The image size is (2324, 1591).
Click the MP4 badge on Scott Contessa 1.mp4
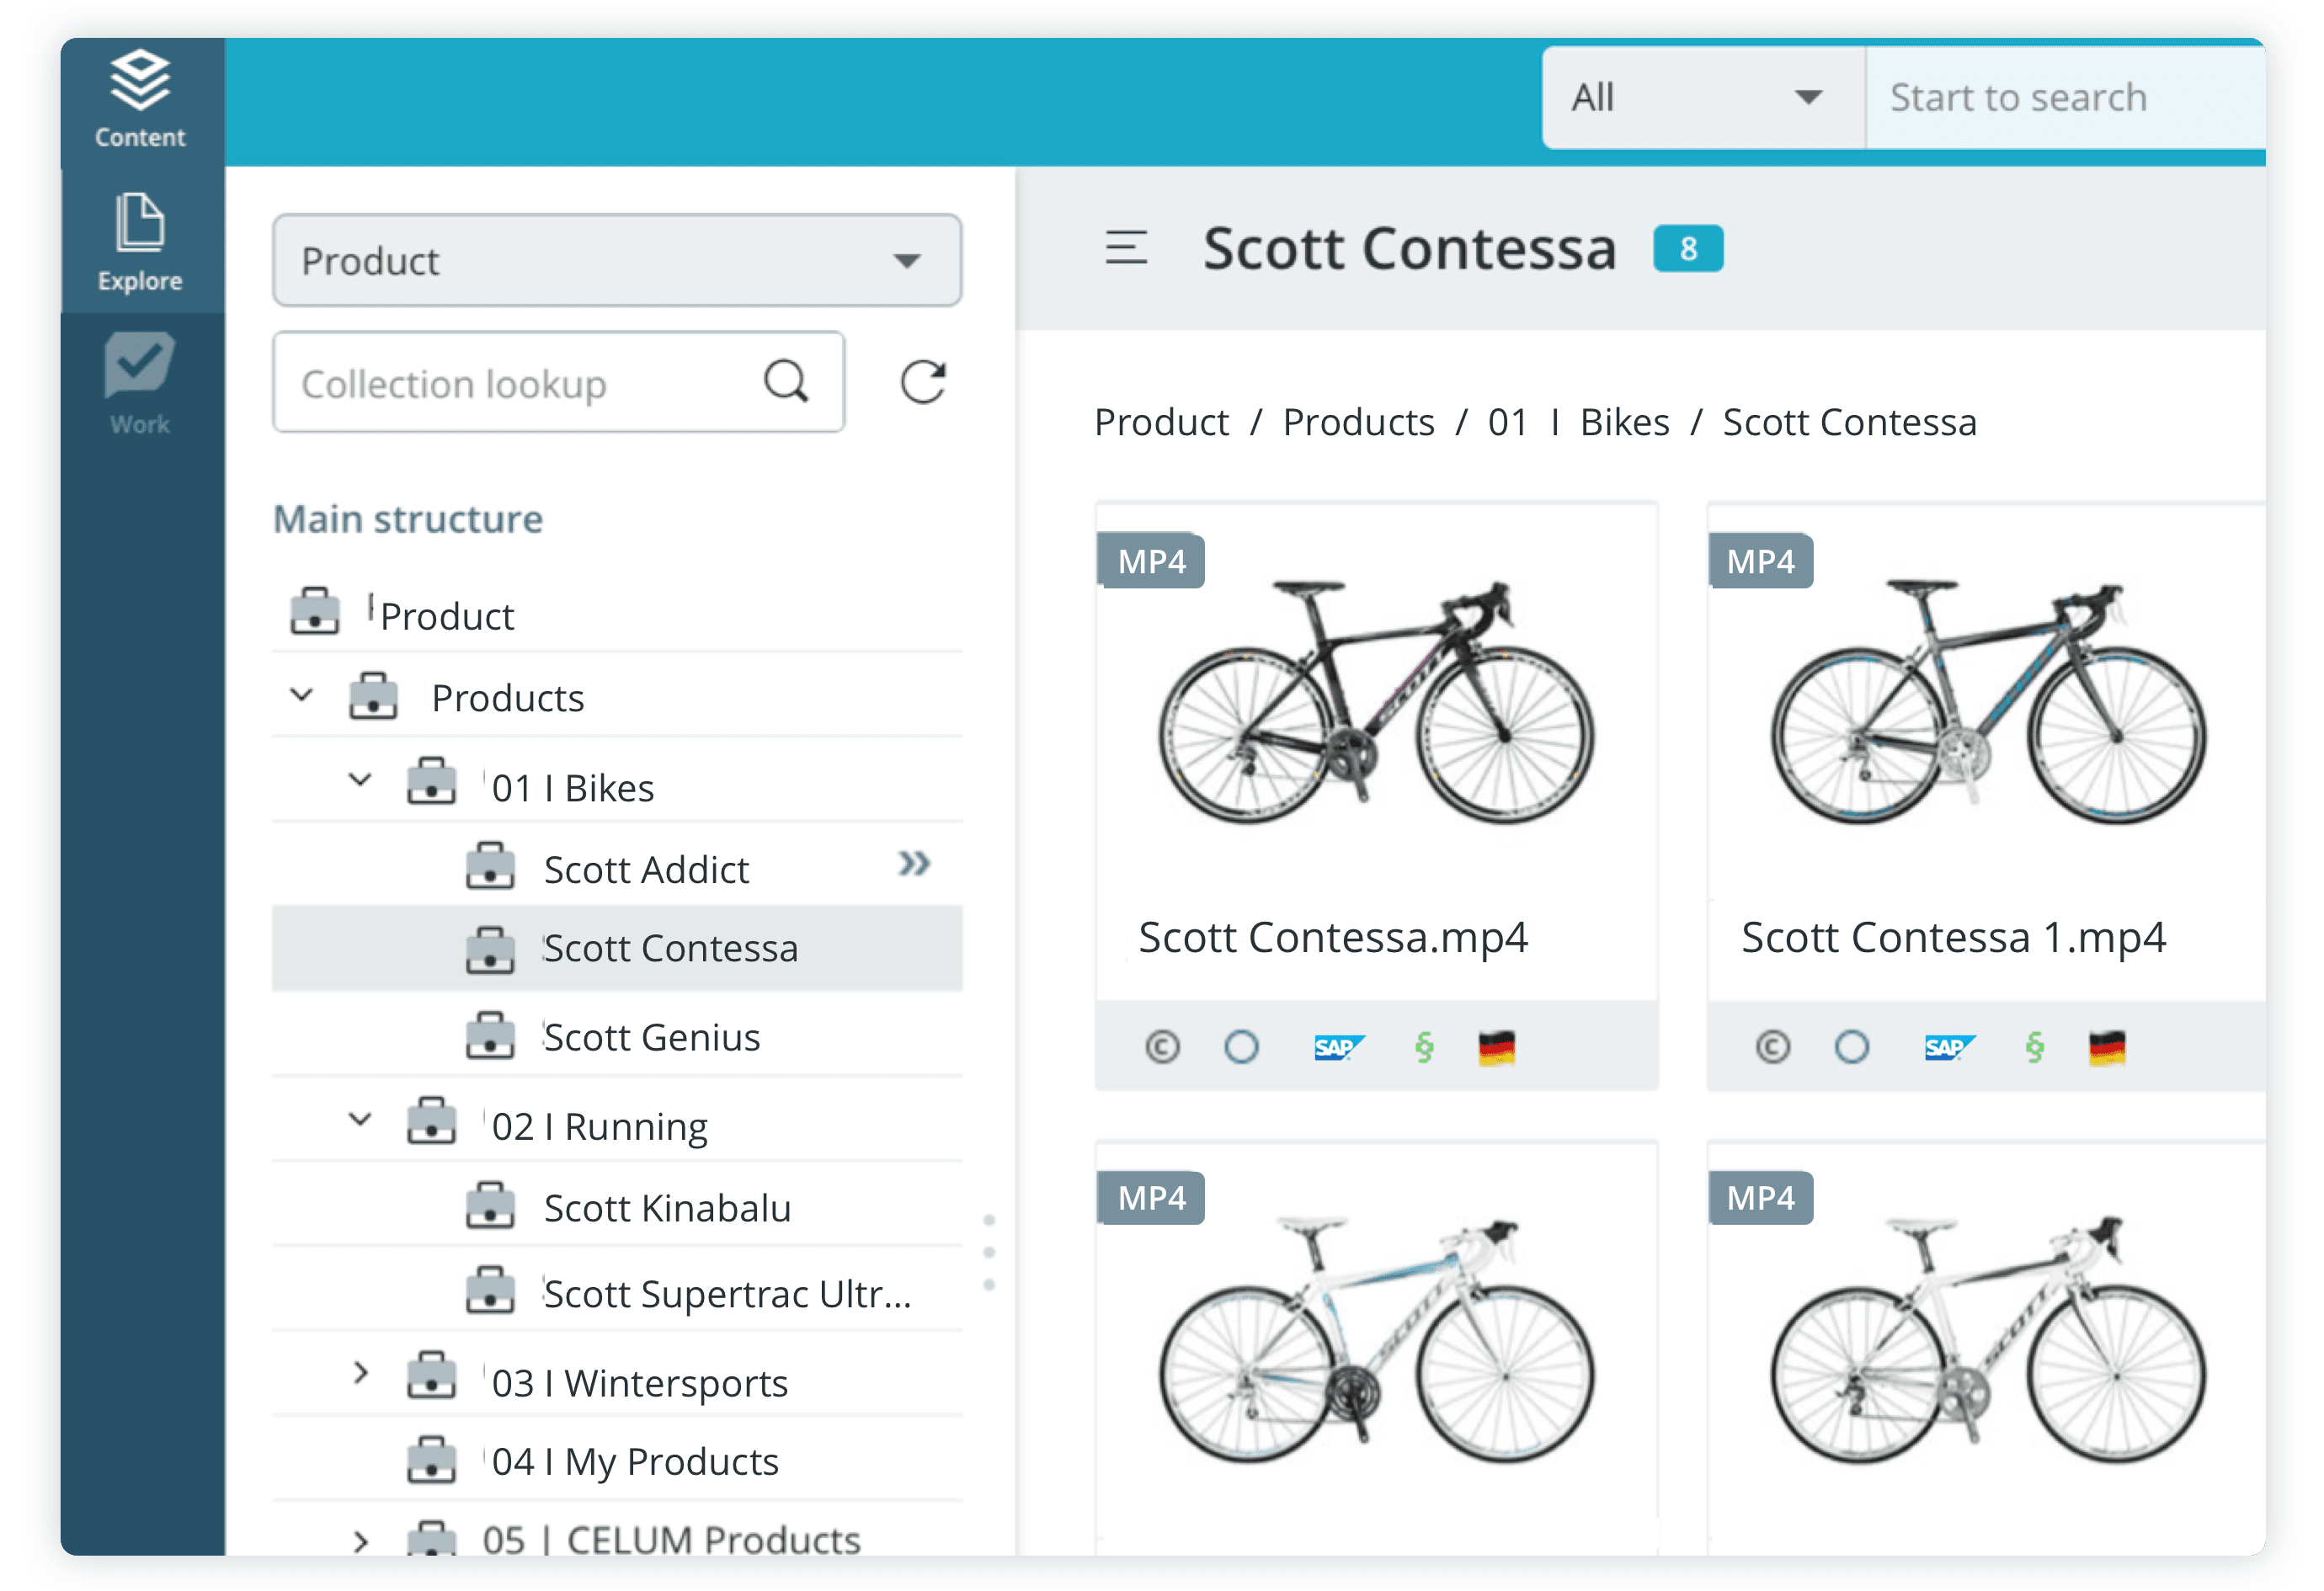[x=1761, y=561]
